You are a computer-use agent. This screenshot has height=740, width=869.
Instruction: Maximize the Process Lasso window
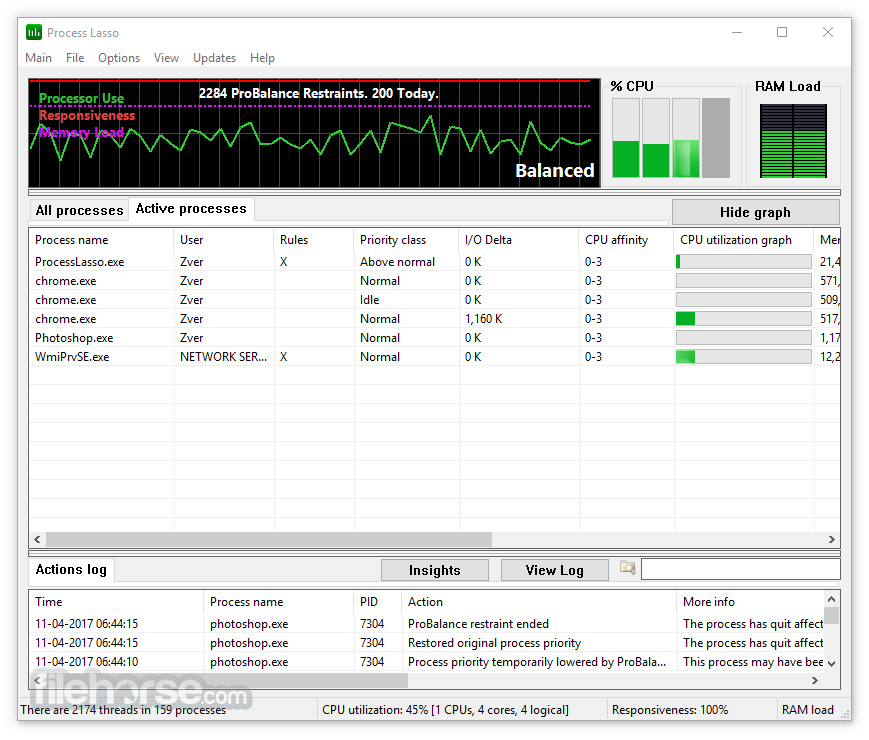(x=782, y=32)
